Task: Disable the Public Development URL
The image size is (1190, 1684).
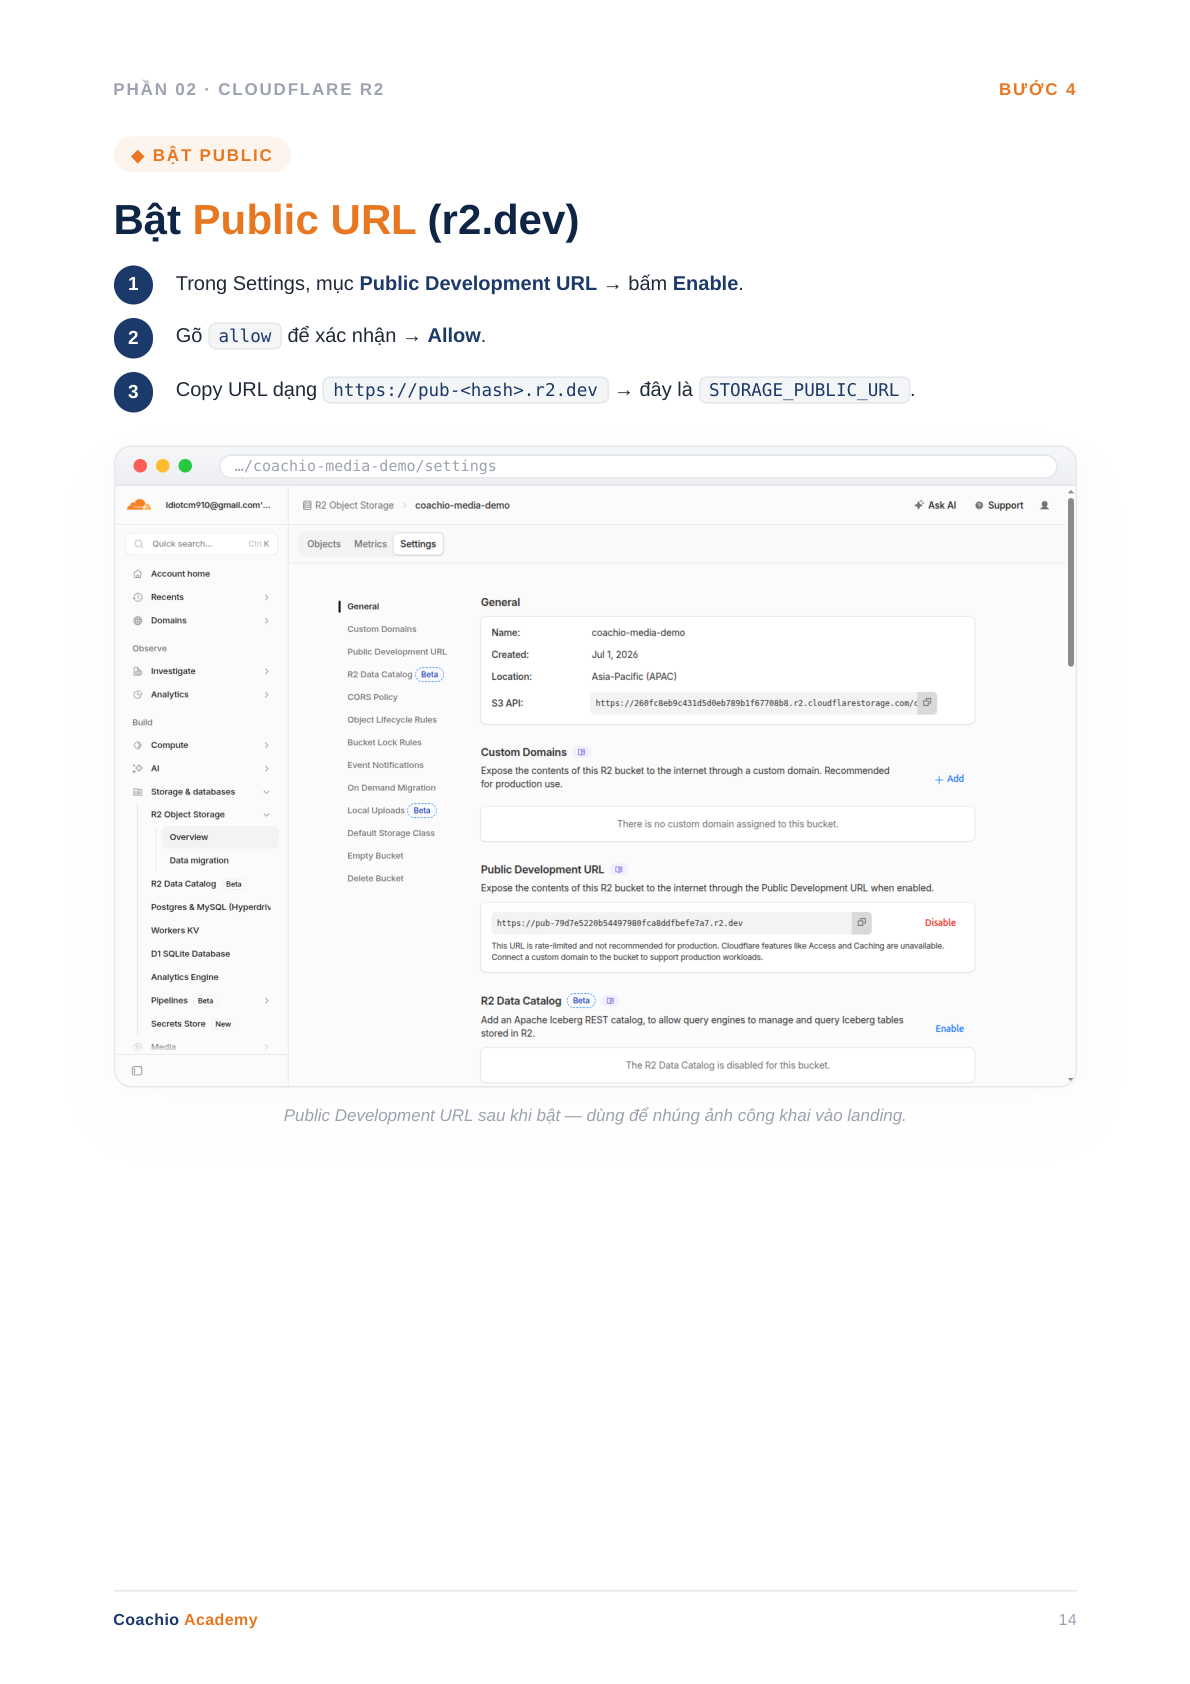Action: pos(940,923)
